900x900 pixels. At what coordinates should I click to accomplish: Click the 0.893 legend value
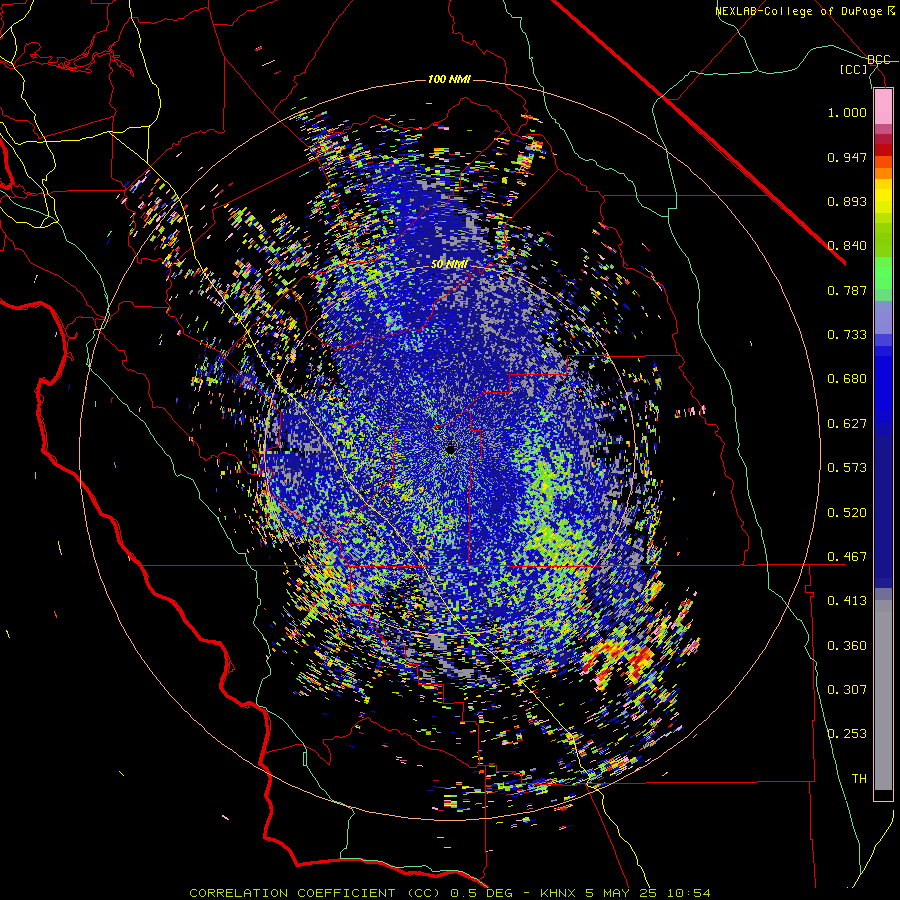847,201
